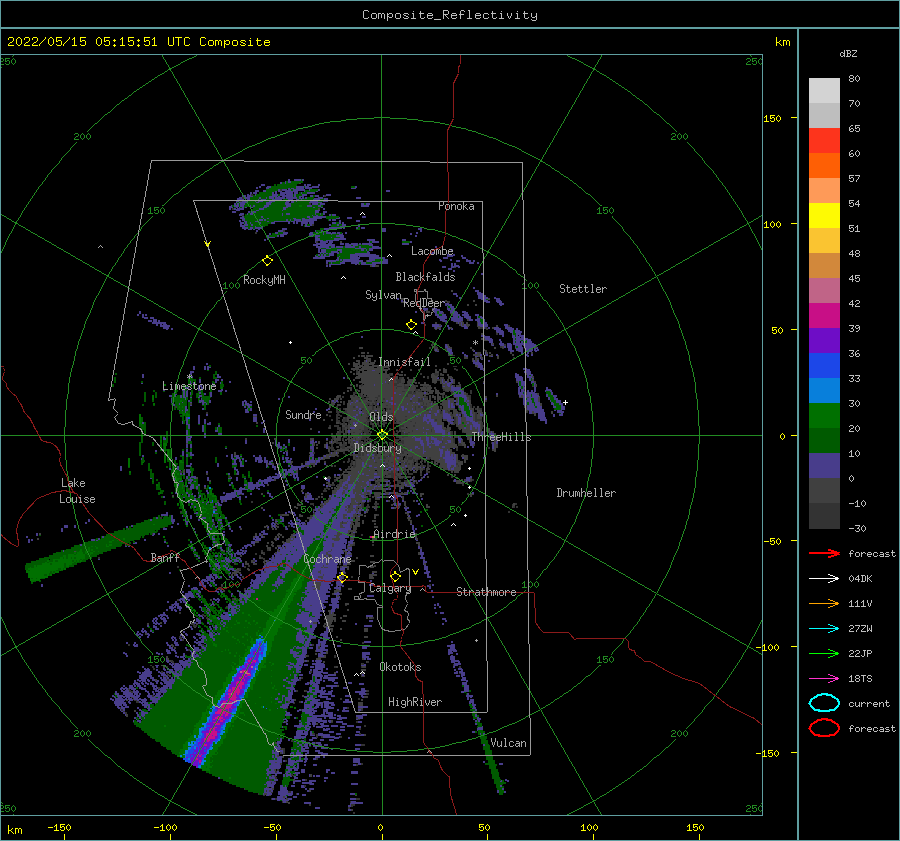This screenshot has width=900, height=841.
Task: Select the cyan 'current' ellipse symbol
Action: click(824, 703)
